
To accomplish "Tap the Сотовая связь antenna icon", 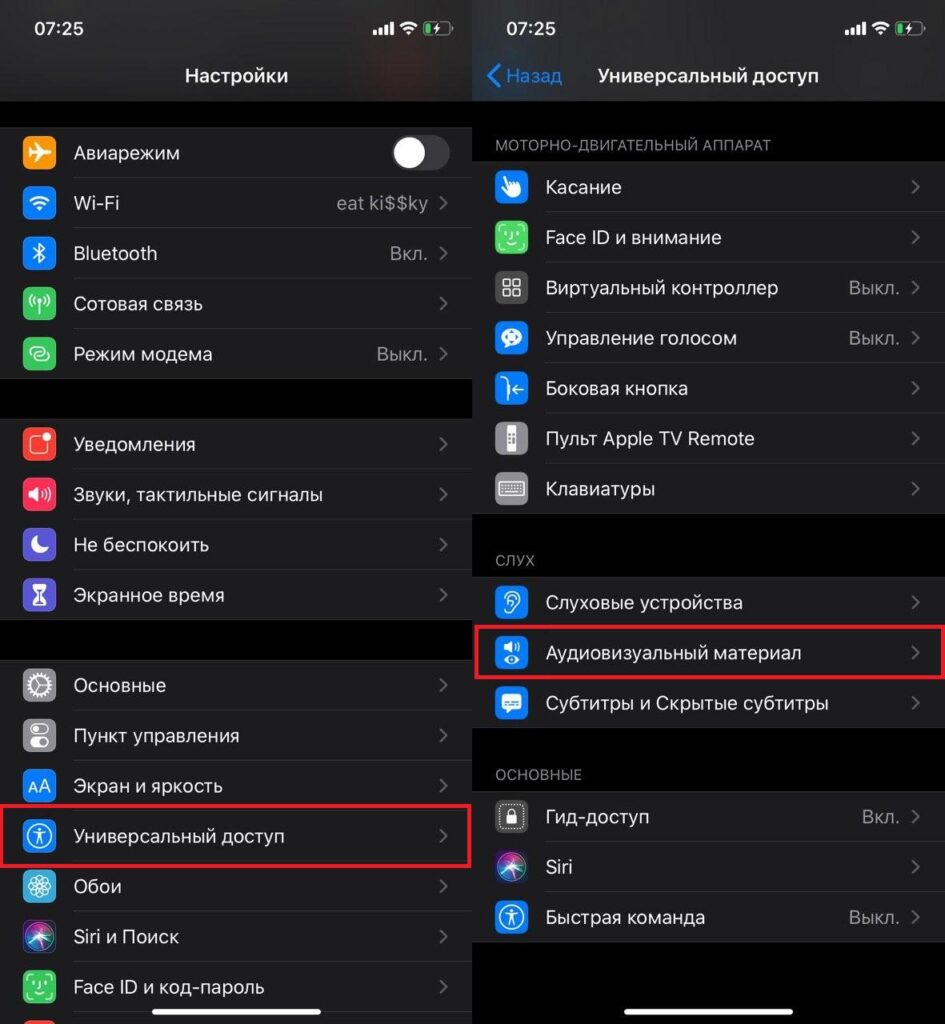I will point(39,304).
